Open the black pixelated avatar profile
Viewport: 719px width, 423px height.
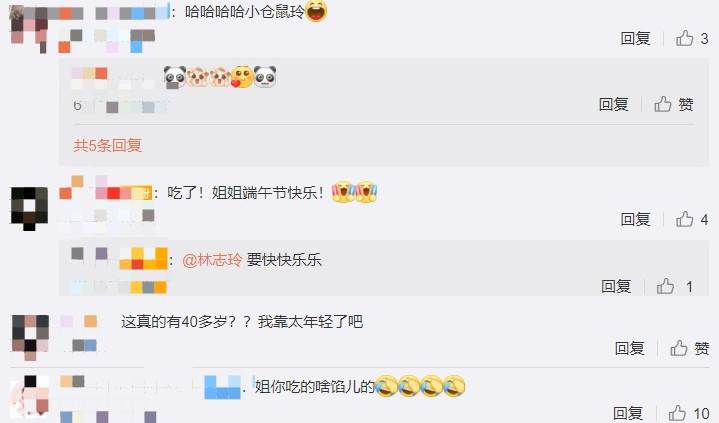[x=29, y=208]
